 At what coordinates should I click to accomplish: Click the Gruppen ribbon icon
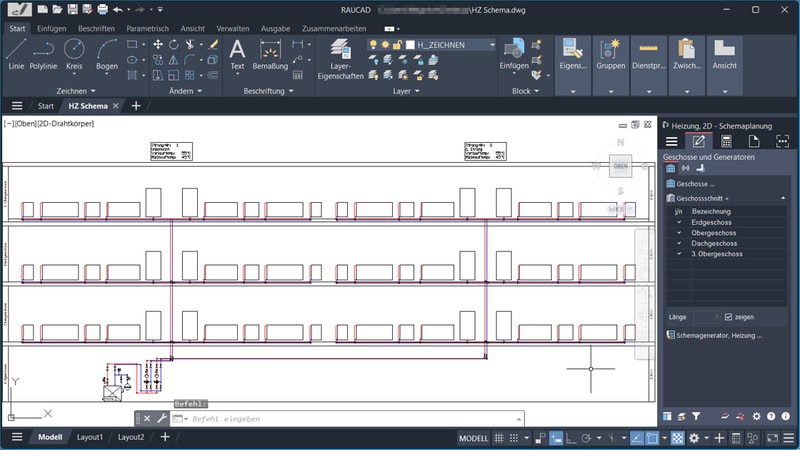[x=609, y=52]
